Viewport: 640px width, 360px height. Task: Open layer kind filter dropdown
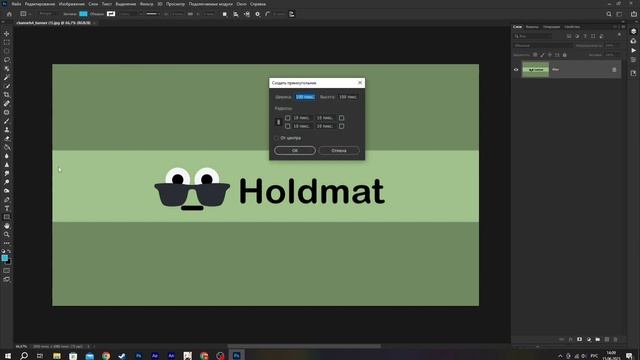coord(532,36)
